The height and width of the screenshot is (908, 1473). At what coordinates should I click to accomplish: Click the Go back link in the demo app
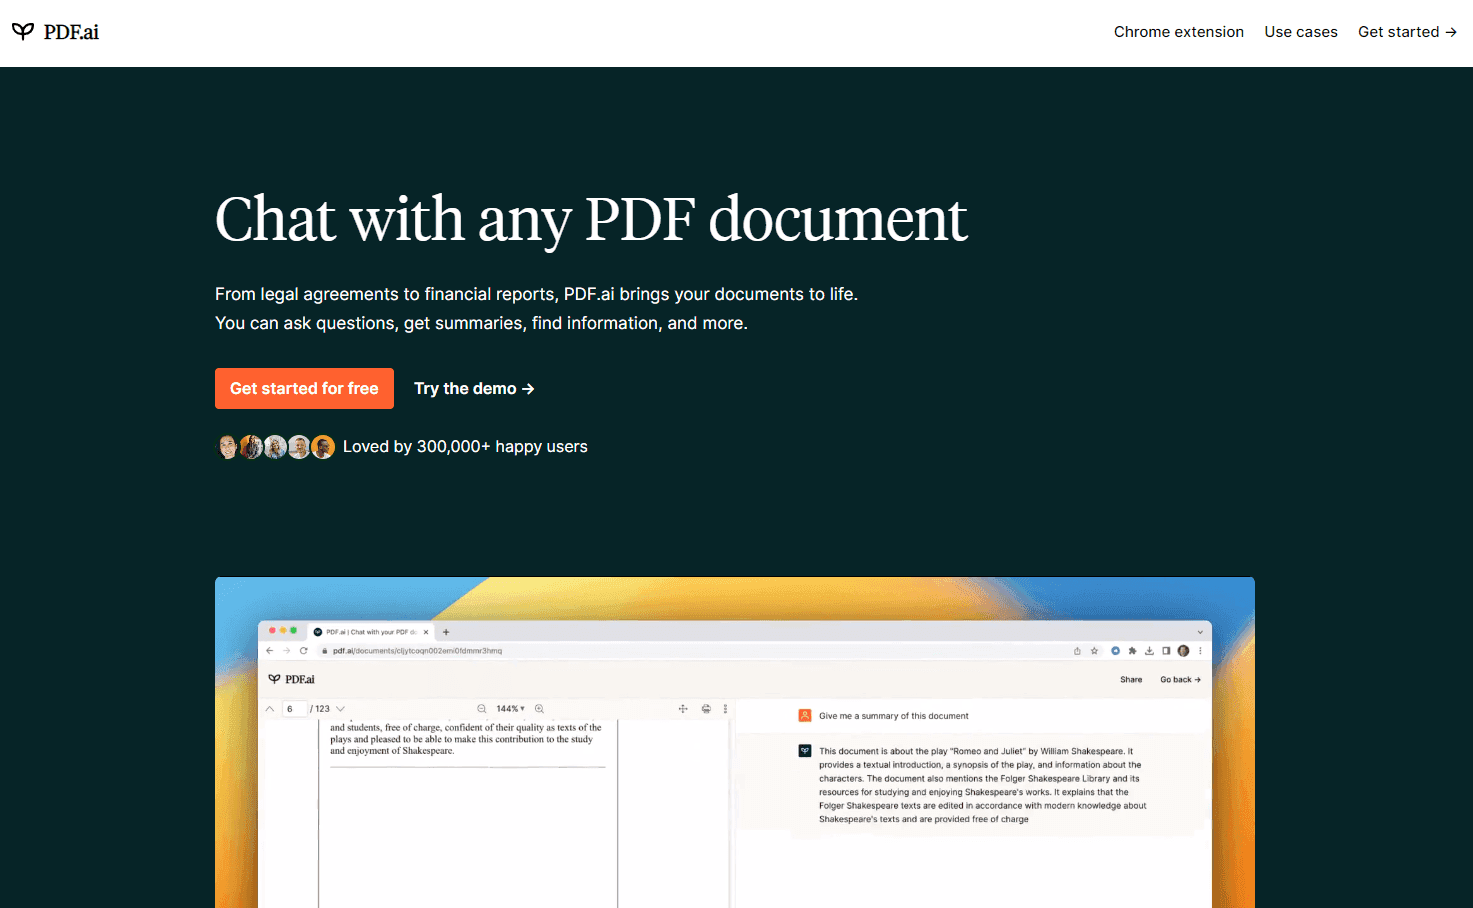(1180, 680)
